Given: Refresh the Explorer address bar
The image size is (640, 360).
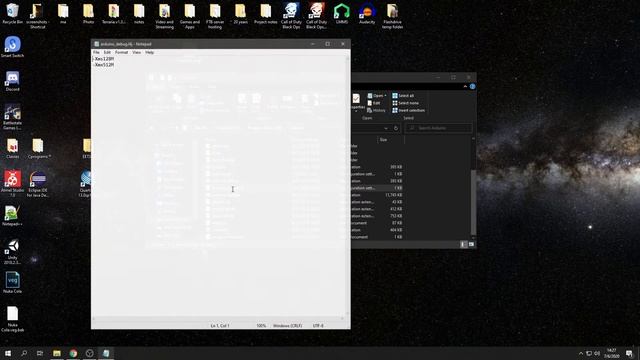Looking at the screenshot, I should coord(396,128).
